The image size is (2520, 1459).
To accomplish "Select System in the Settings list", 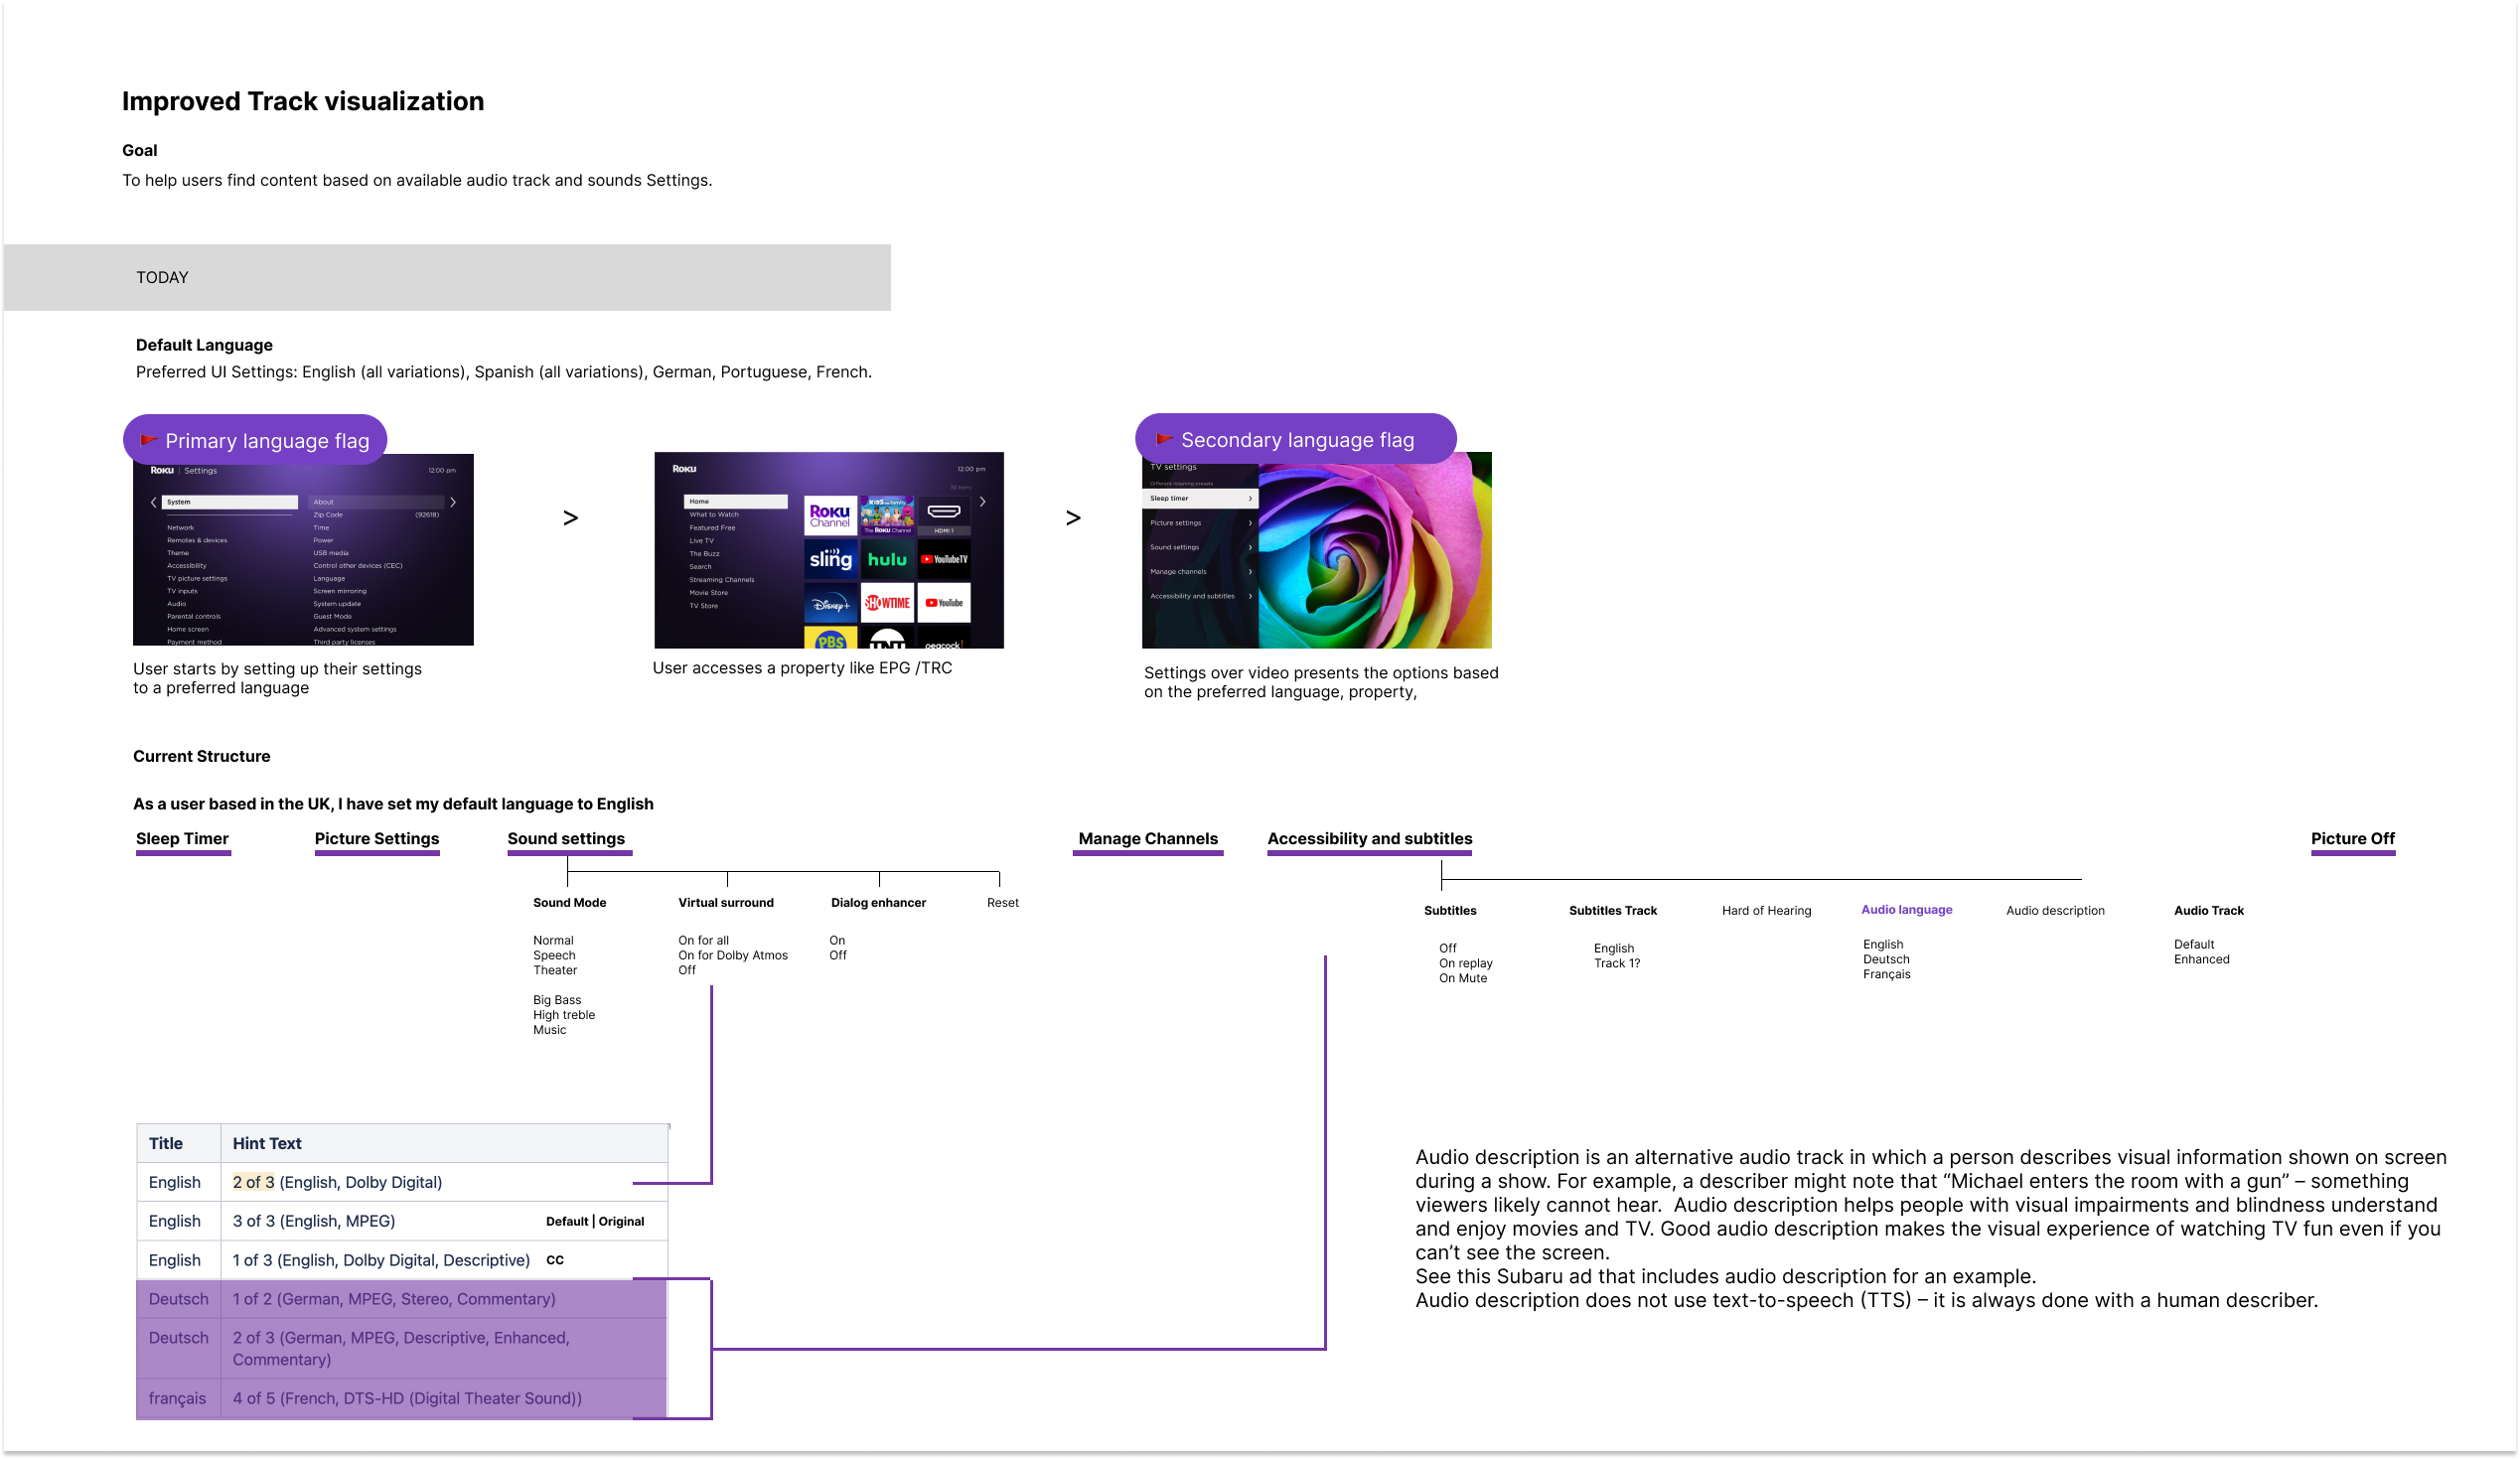I will coord(230,502).
